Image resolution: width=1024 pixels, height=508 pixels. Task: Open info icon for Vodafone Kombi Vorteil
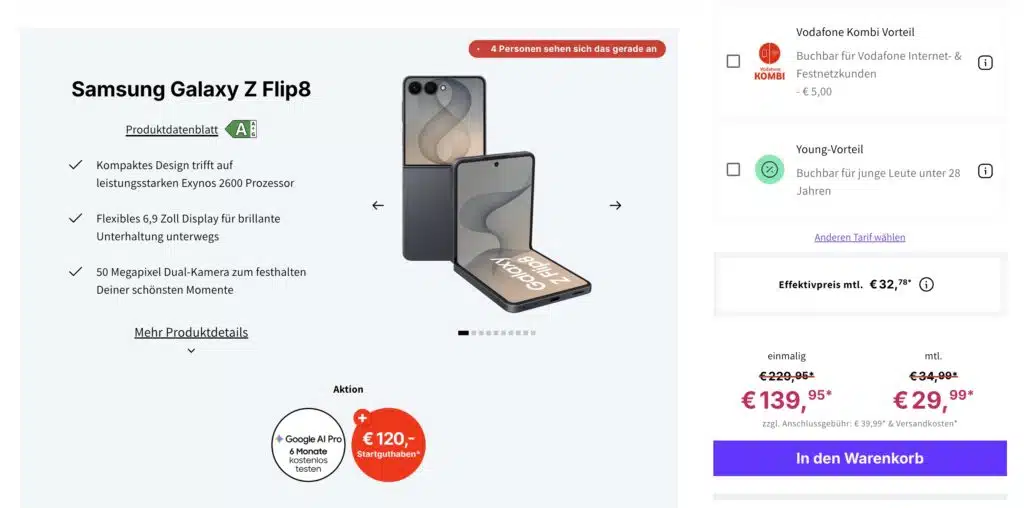point(985,63)
